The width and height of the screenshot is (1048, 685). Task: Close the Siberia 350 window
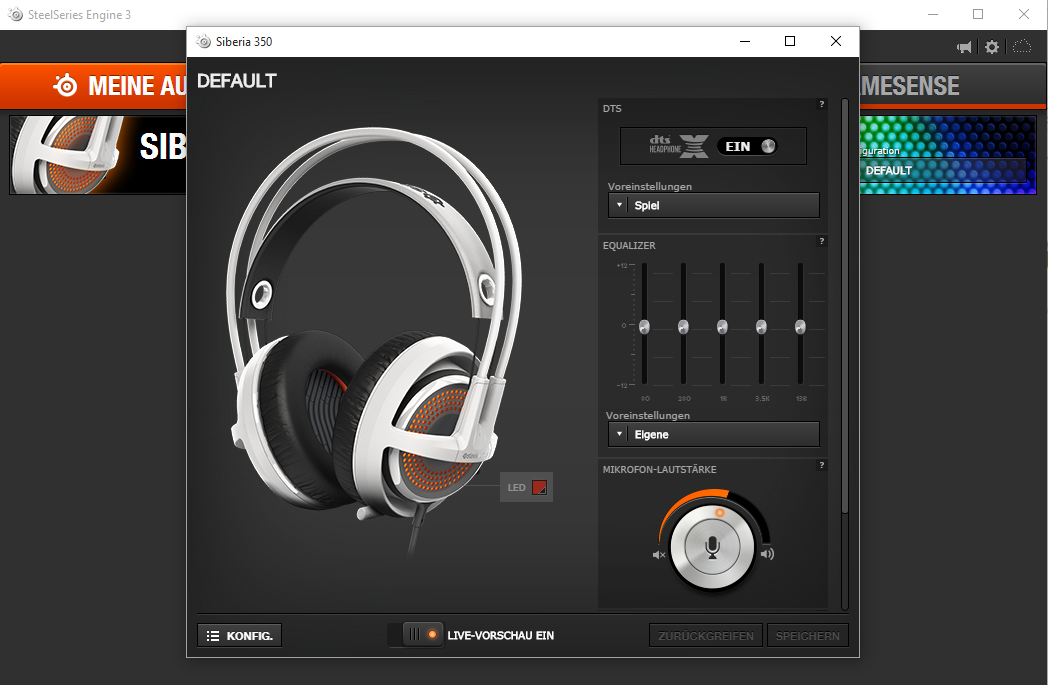pos(835,41)
